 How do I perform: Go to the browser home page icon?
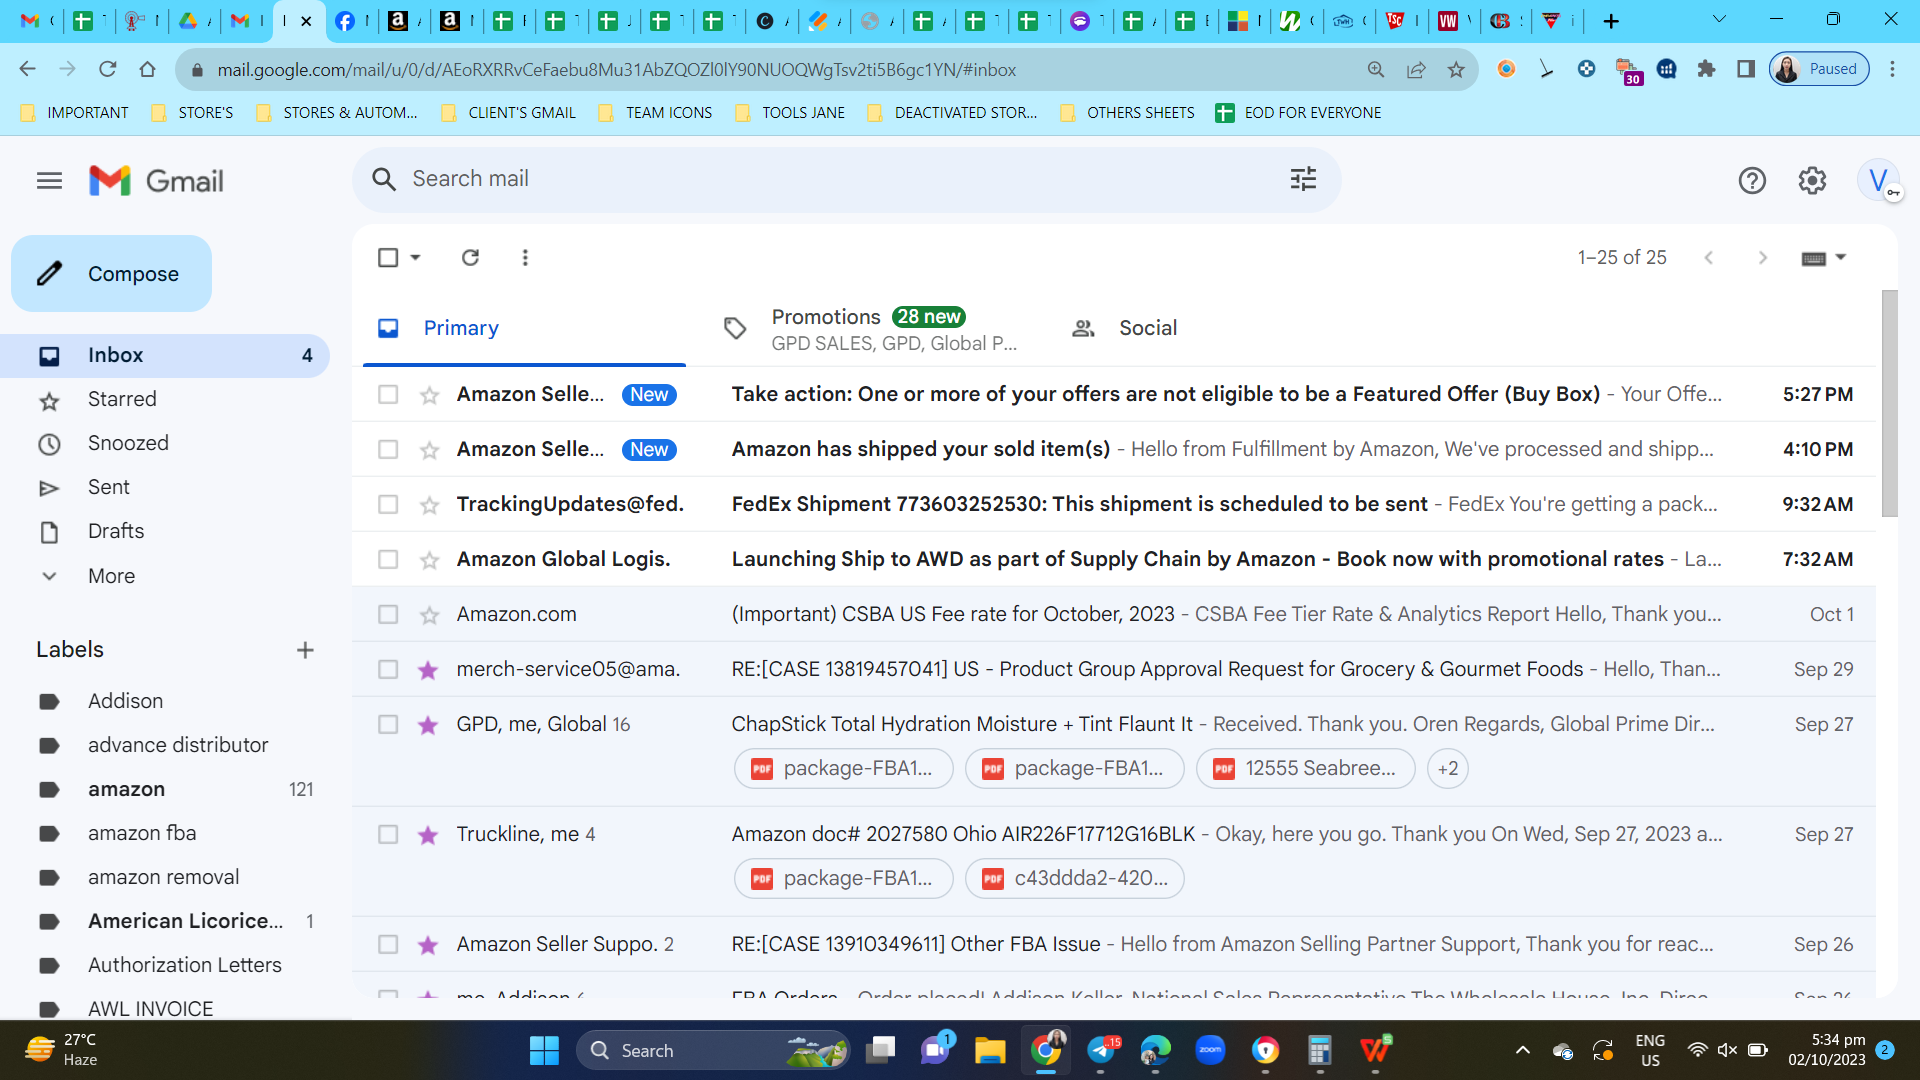pos(148,69)
